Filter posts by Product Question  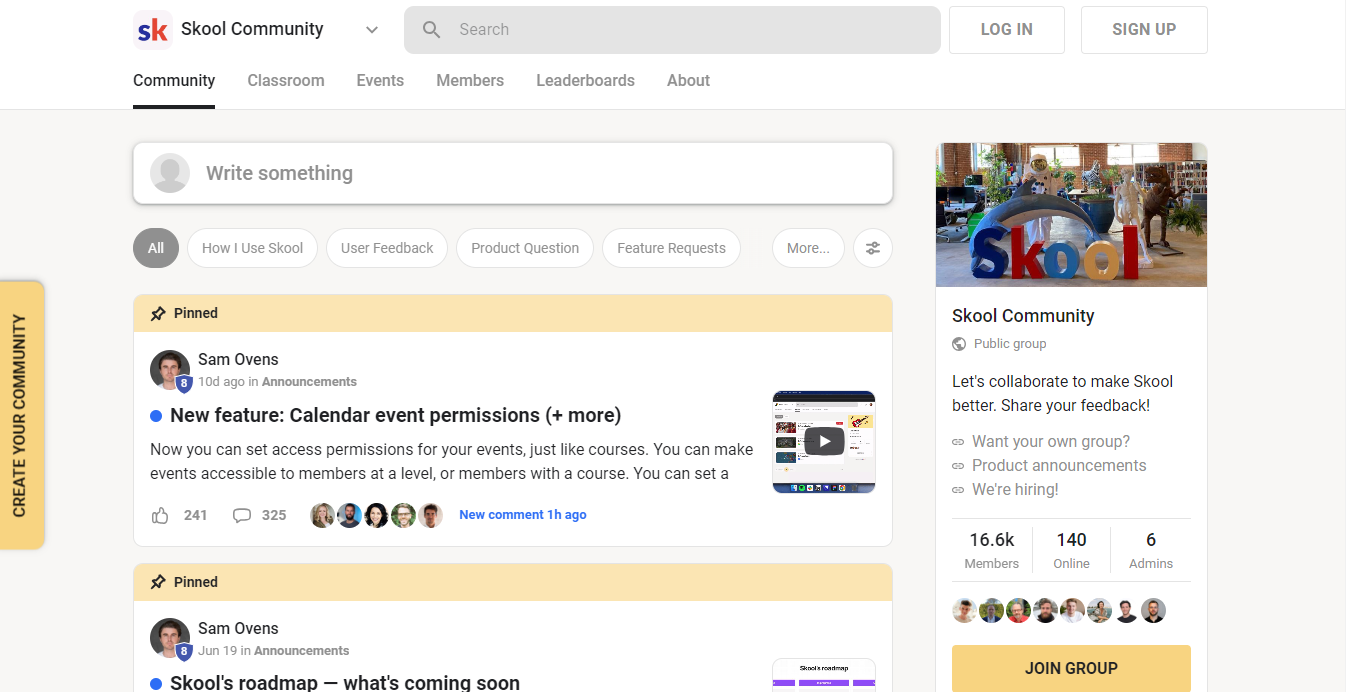[525, 248]
